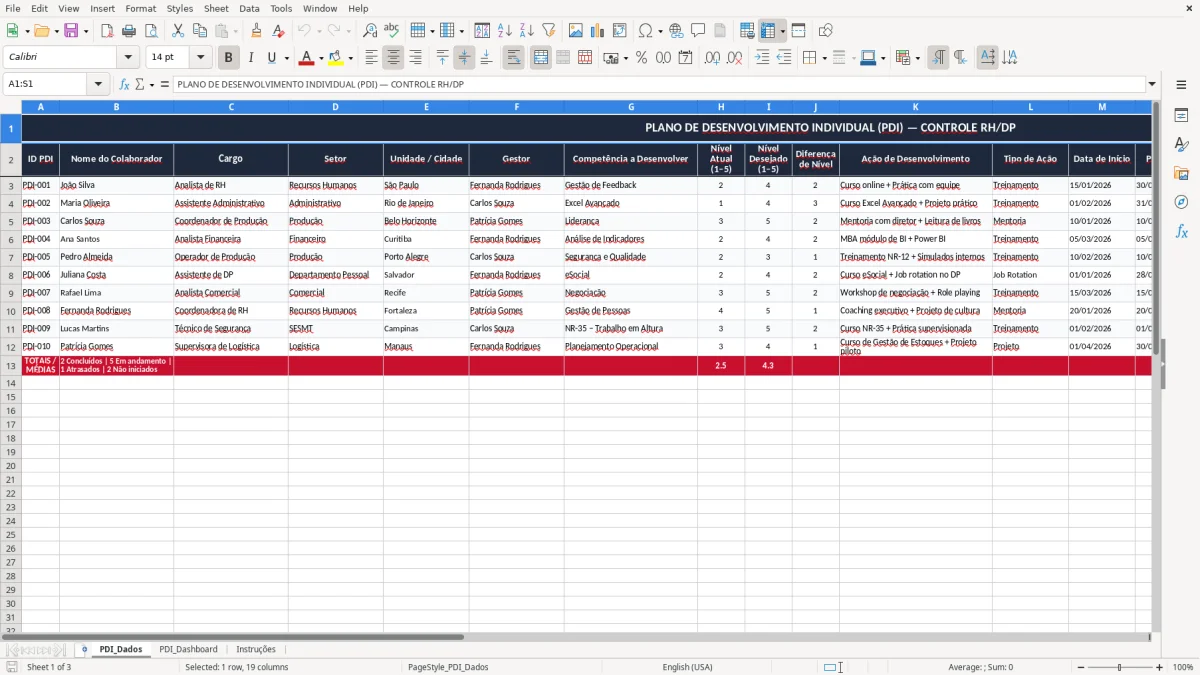
Task: Click the Select Function sigma button
Action: point(139,85)
